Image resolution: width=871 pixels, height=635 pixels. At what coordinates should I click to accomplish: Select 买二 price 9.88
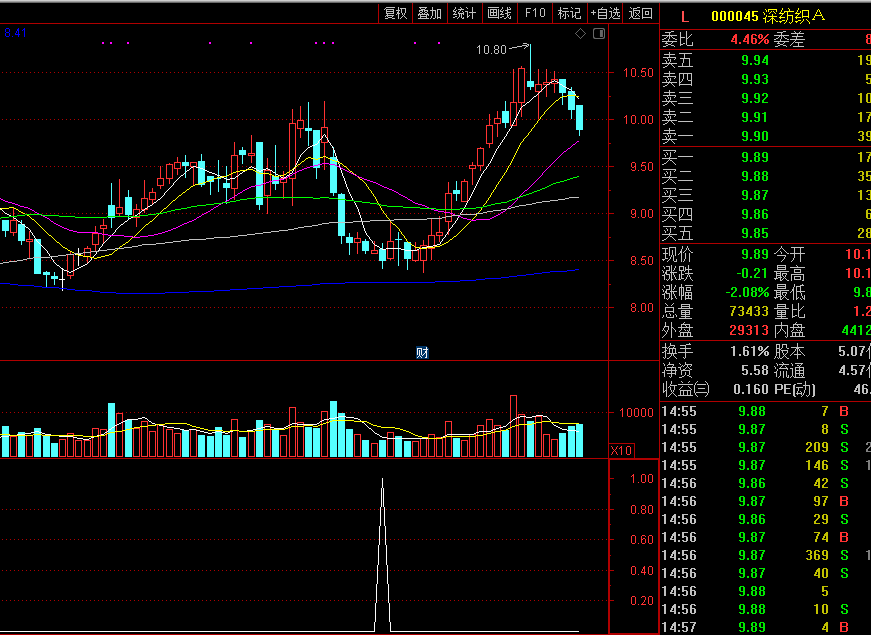(x=755, y=176)
